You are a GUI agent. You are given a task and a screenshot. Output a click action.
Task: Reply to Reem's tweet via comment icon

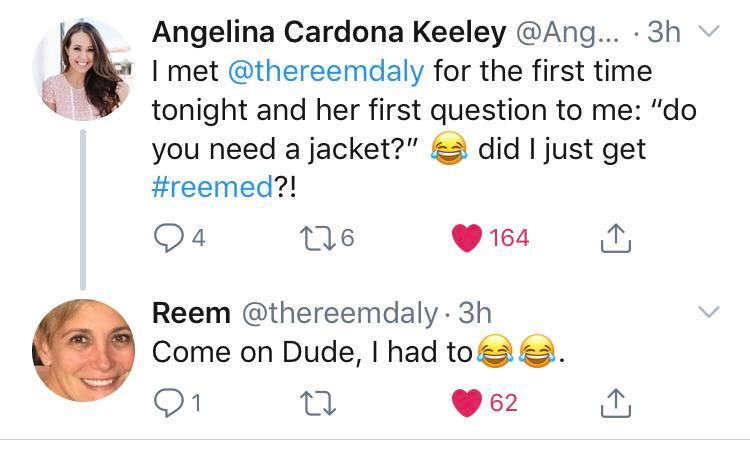167,402
